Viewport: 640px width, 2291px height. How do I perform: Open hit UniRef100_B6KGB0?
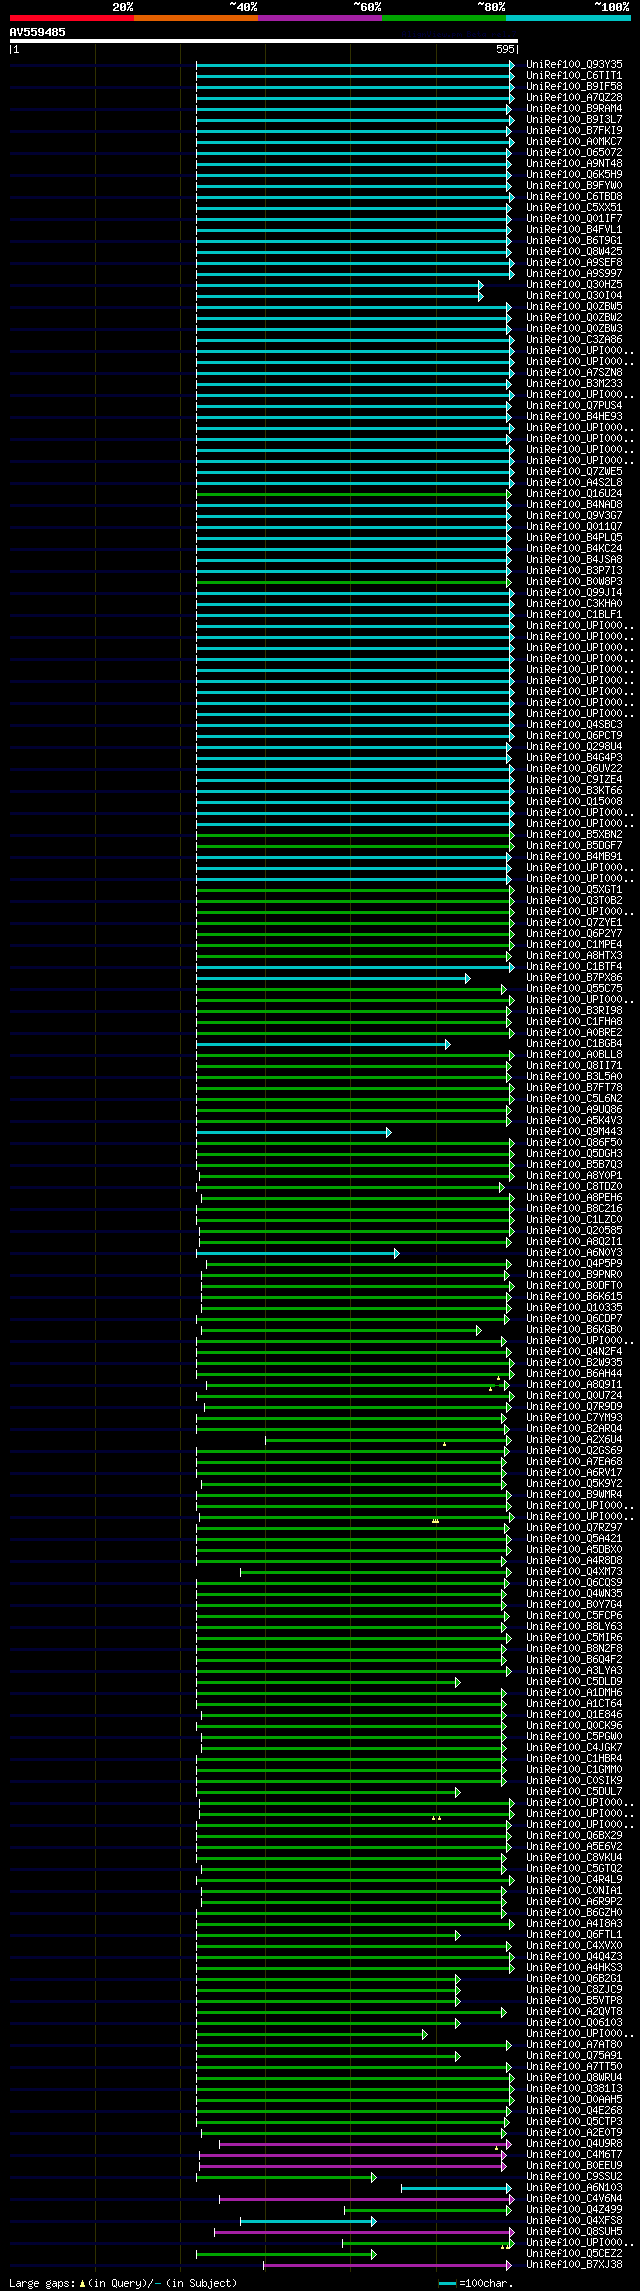point(574,1330)
